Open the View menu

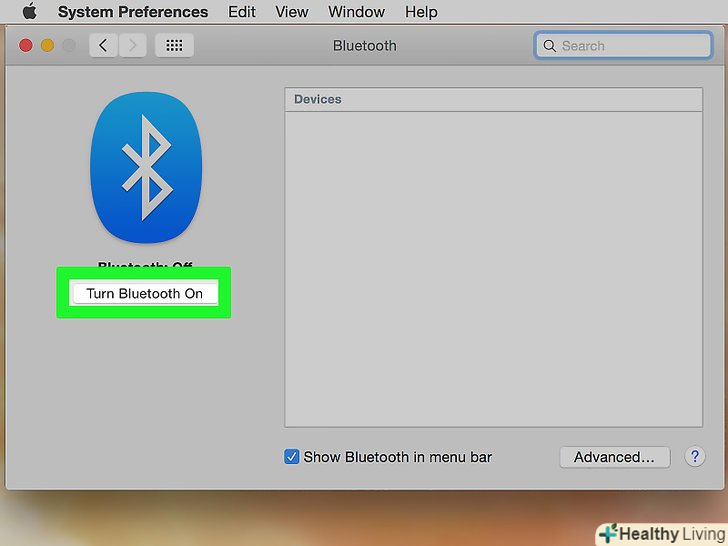[x=292, y=12]
